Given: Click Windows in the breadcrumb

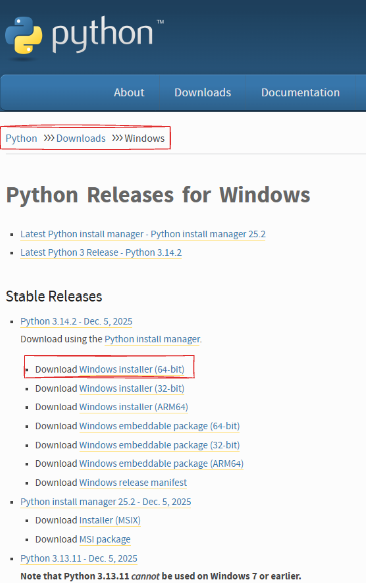Looking at the screenshot, I should coord(144,138).
